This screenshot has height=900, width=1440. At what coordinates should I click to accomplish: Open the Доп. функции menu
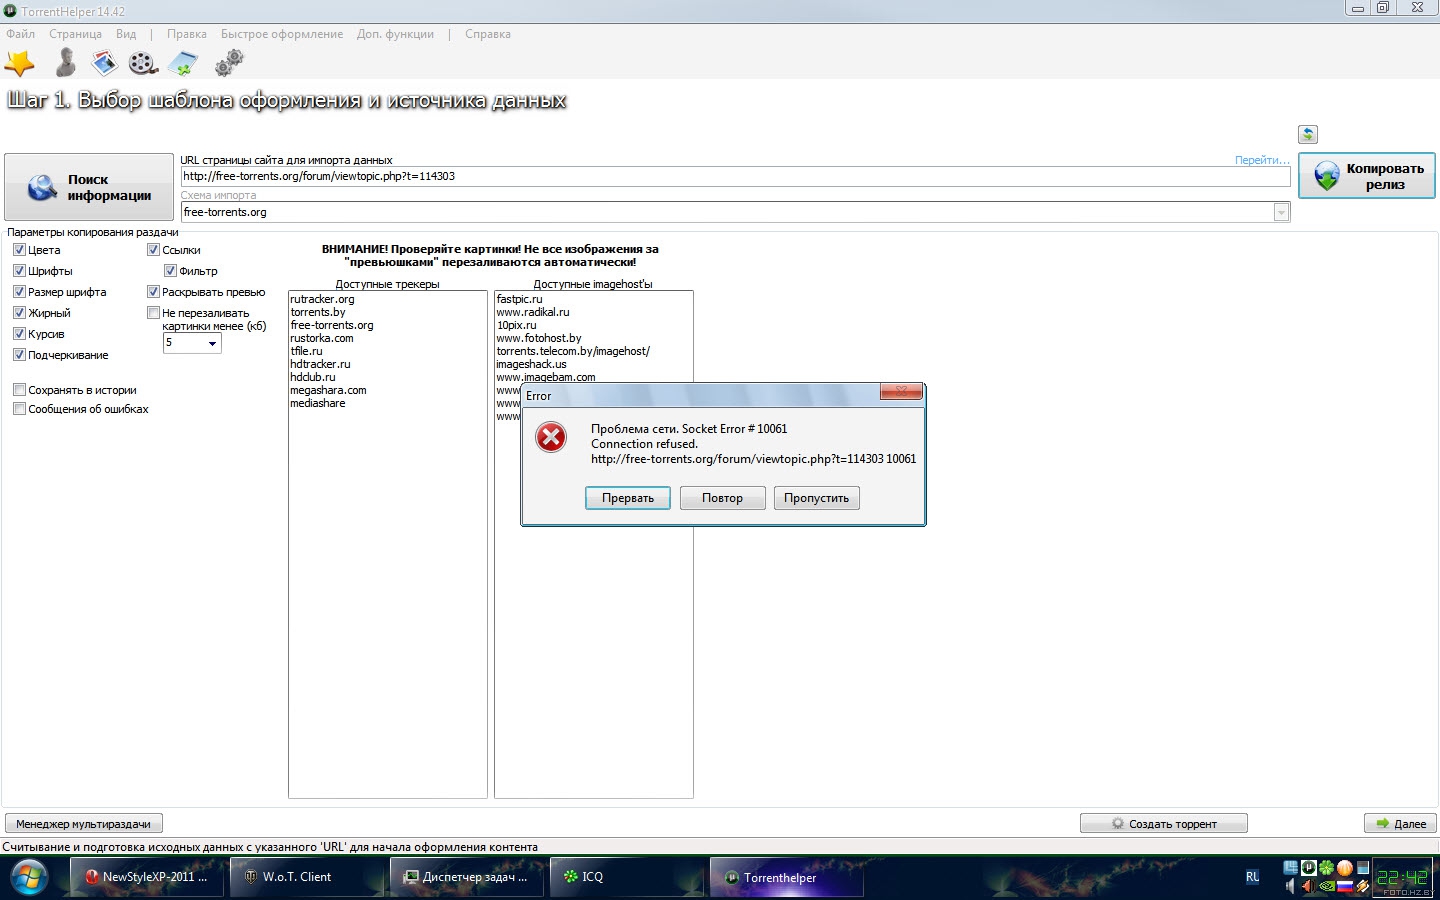395,34
